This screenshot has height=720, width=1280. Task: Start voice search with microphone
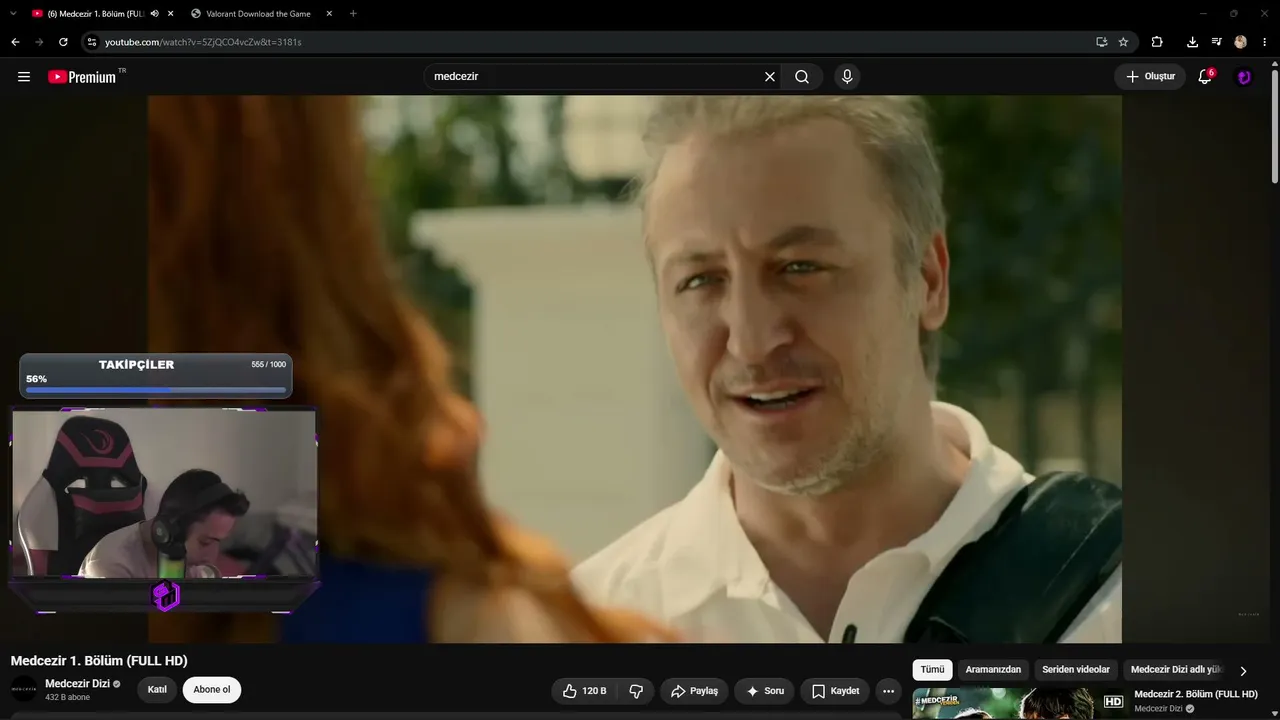pos(847,77)
